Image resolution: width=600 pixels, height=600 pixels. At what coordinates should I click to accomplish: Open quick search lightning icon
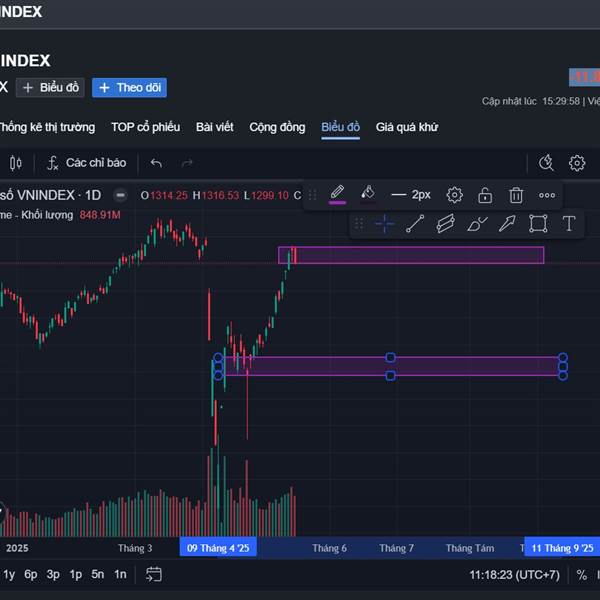546,163
